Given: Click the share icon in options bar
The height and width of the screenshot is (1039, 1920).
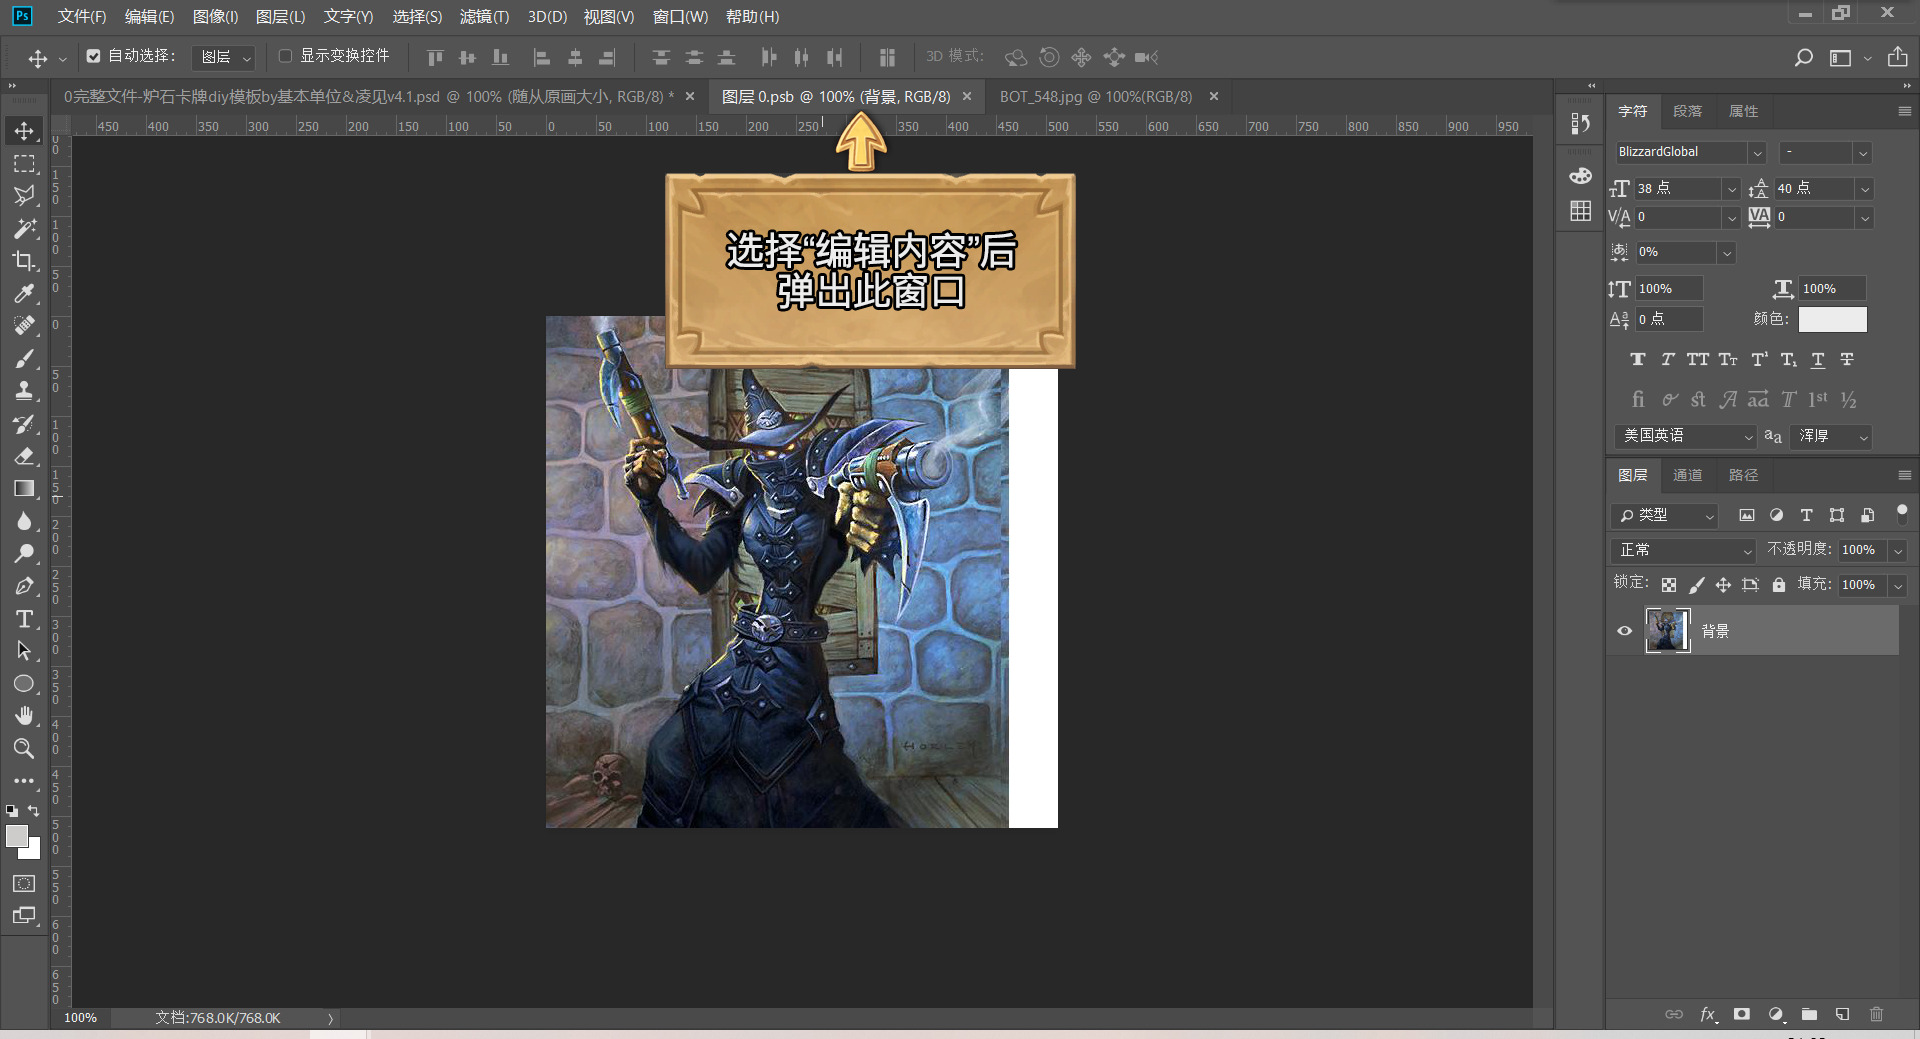Looking at the screenshot, I should (1897, 57).
